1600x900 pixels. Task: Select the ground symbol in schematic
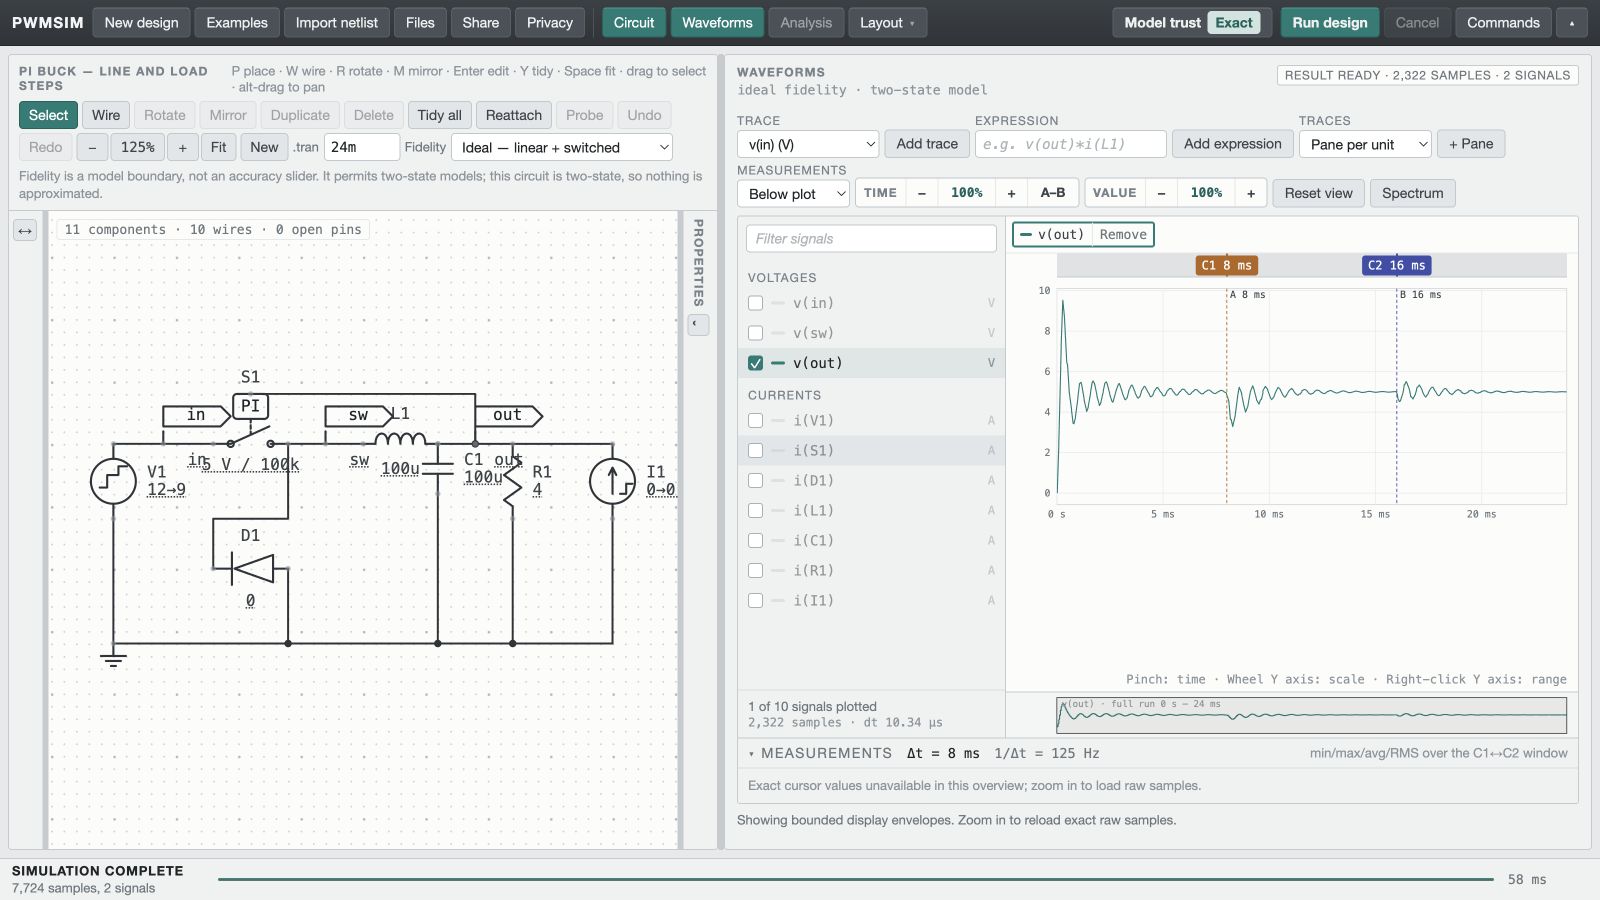(x=113, y=658)
